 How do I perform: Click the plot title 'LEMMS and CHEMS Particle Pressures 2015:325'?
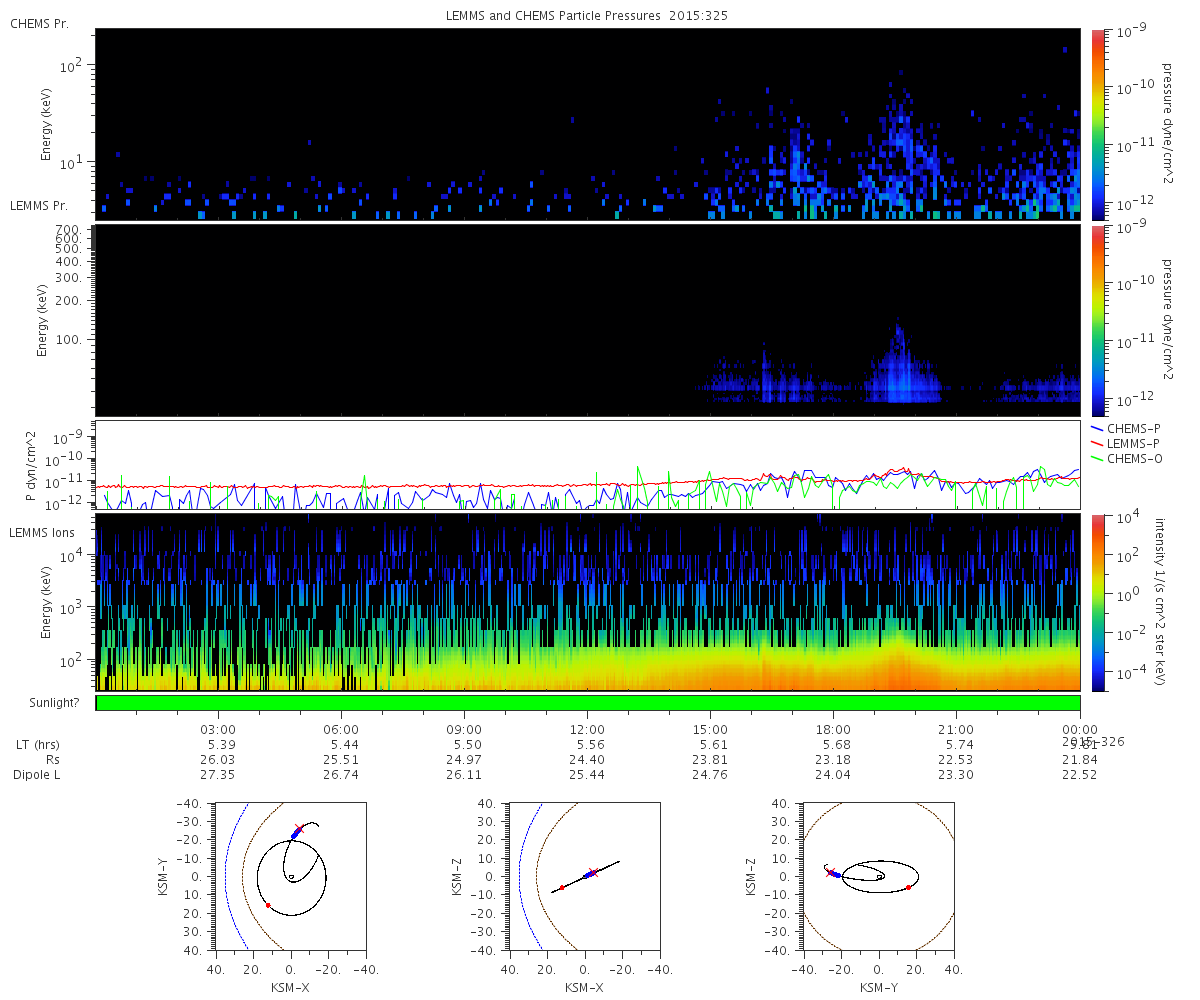587,16
